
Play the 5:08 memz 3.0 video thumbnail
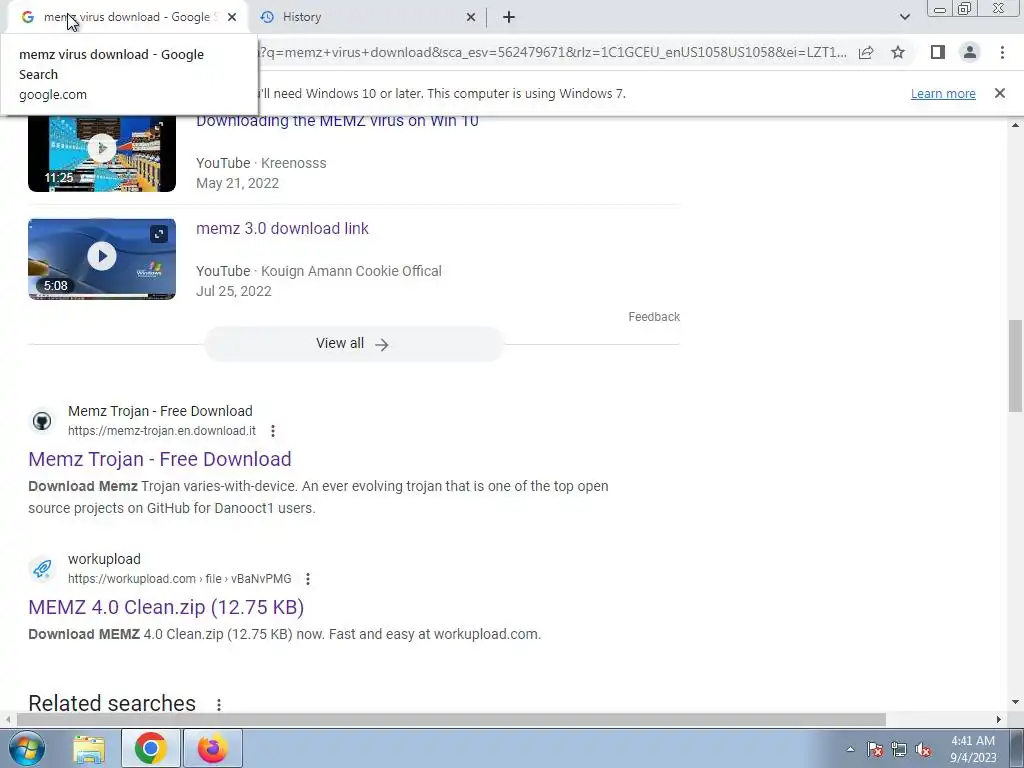pos(102,256)
